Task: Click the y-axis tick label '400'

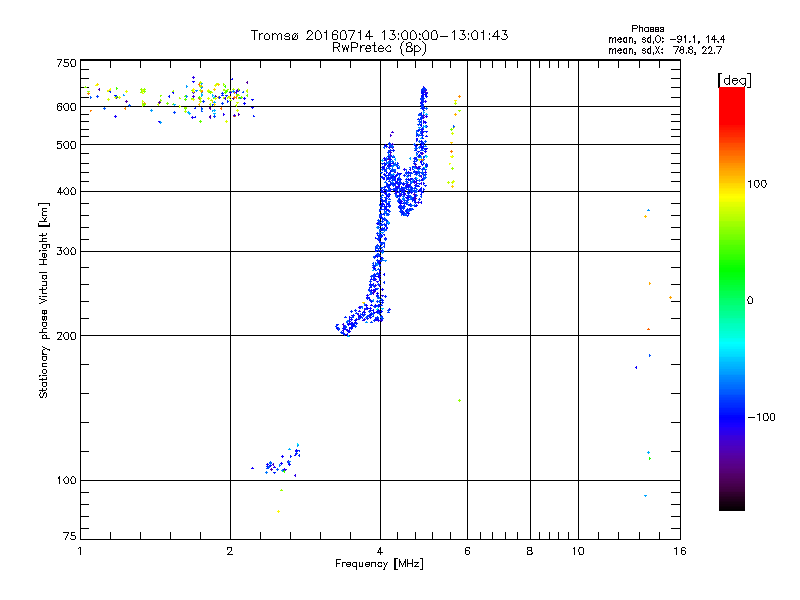Action: coord(66,191)
